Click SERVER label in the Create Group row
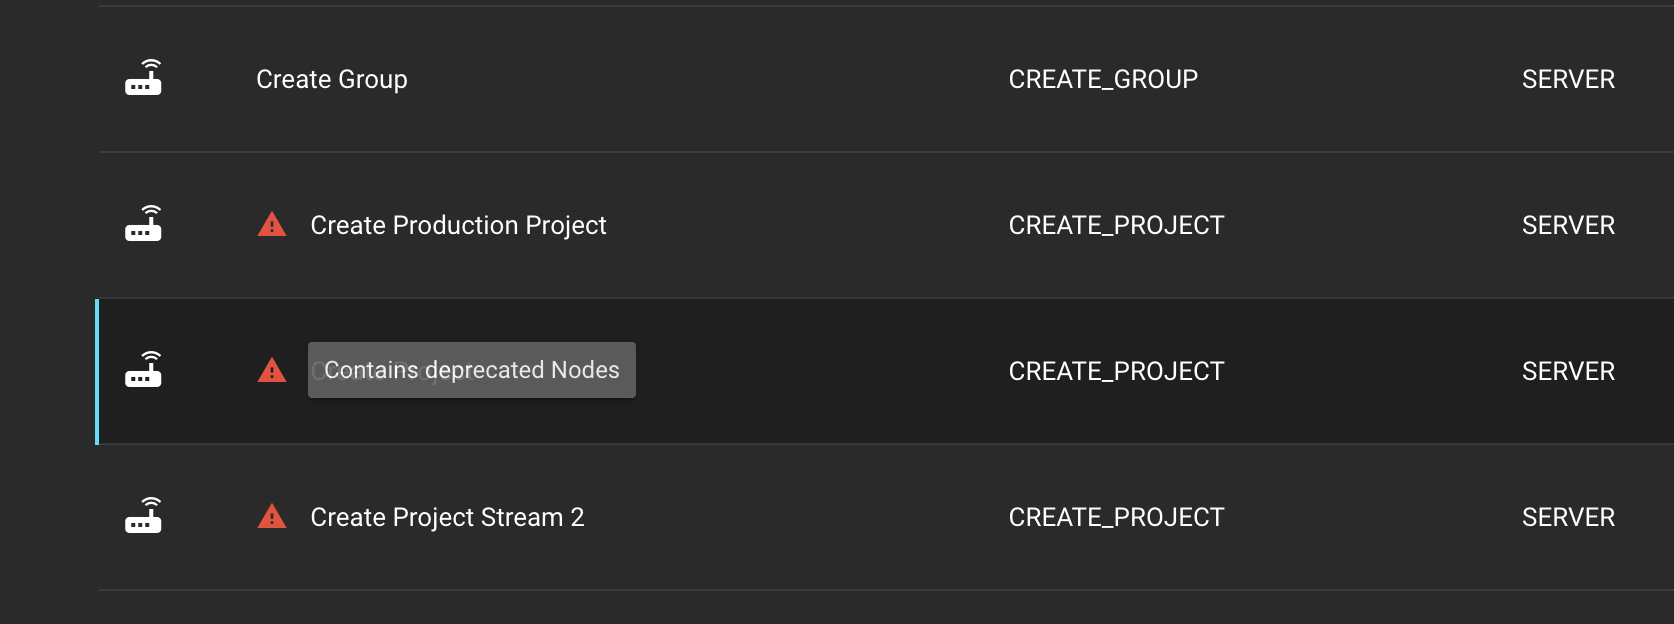1674x624 pixels. [1568, 79]
